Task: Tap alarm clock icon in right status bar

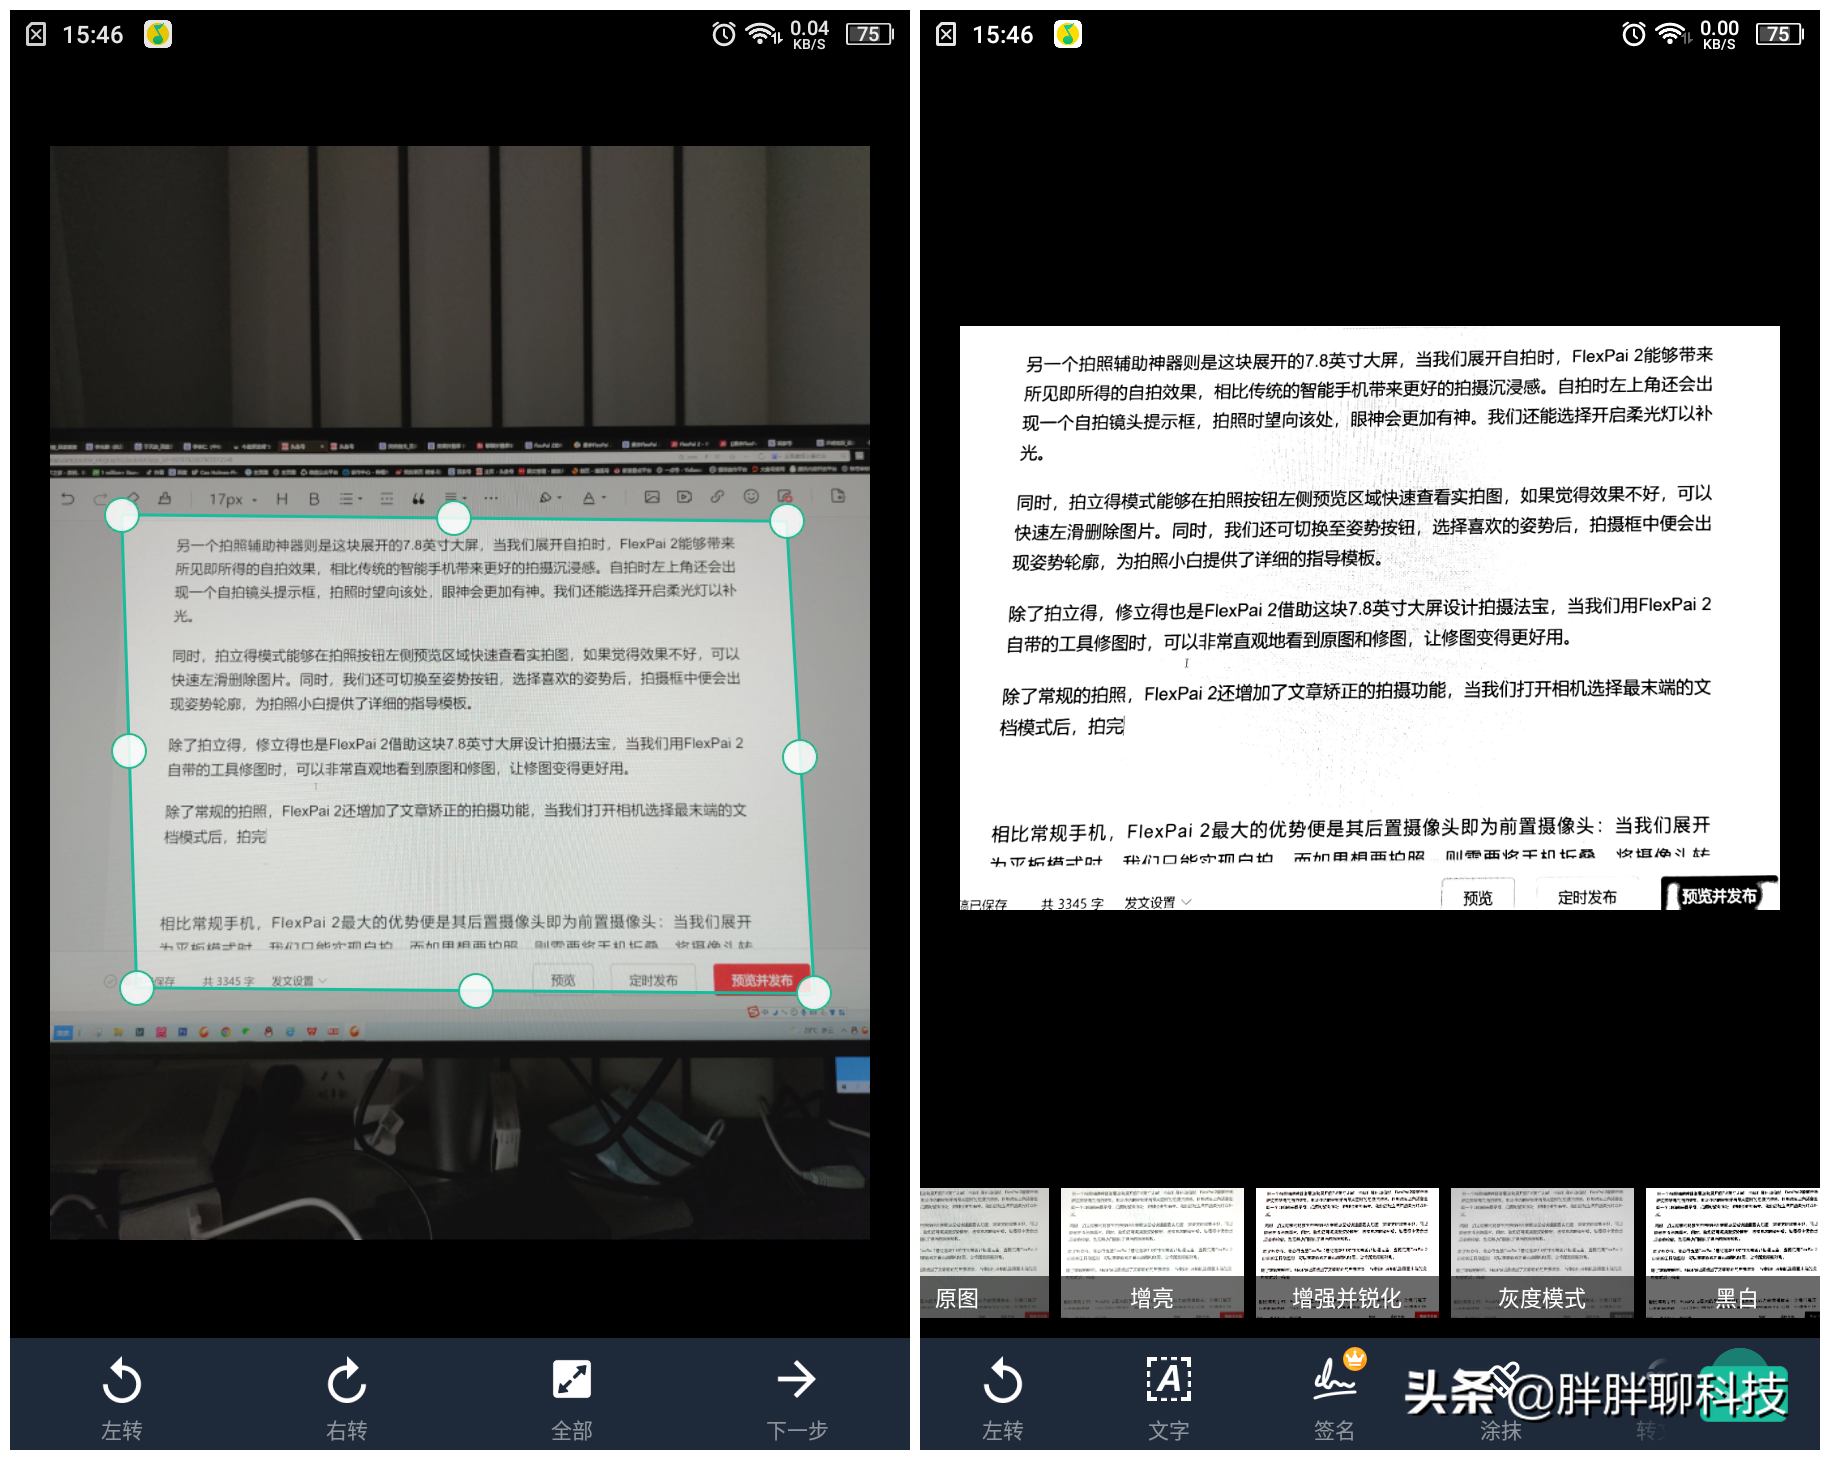Action: [x=1634, y=35]
